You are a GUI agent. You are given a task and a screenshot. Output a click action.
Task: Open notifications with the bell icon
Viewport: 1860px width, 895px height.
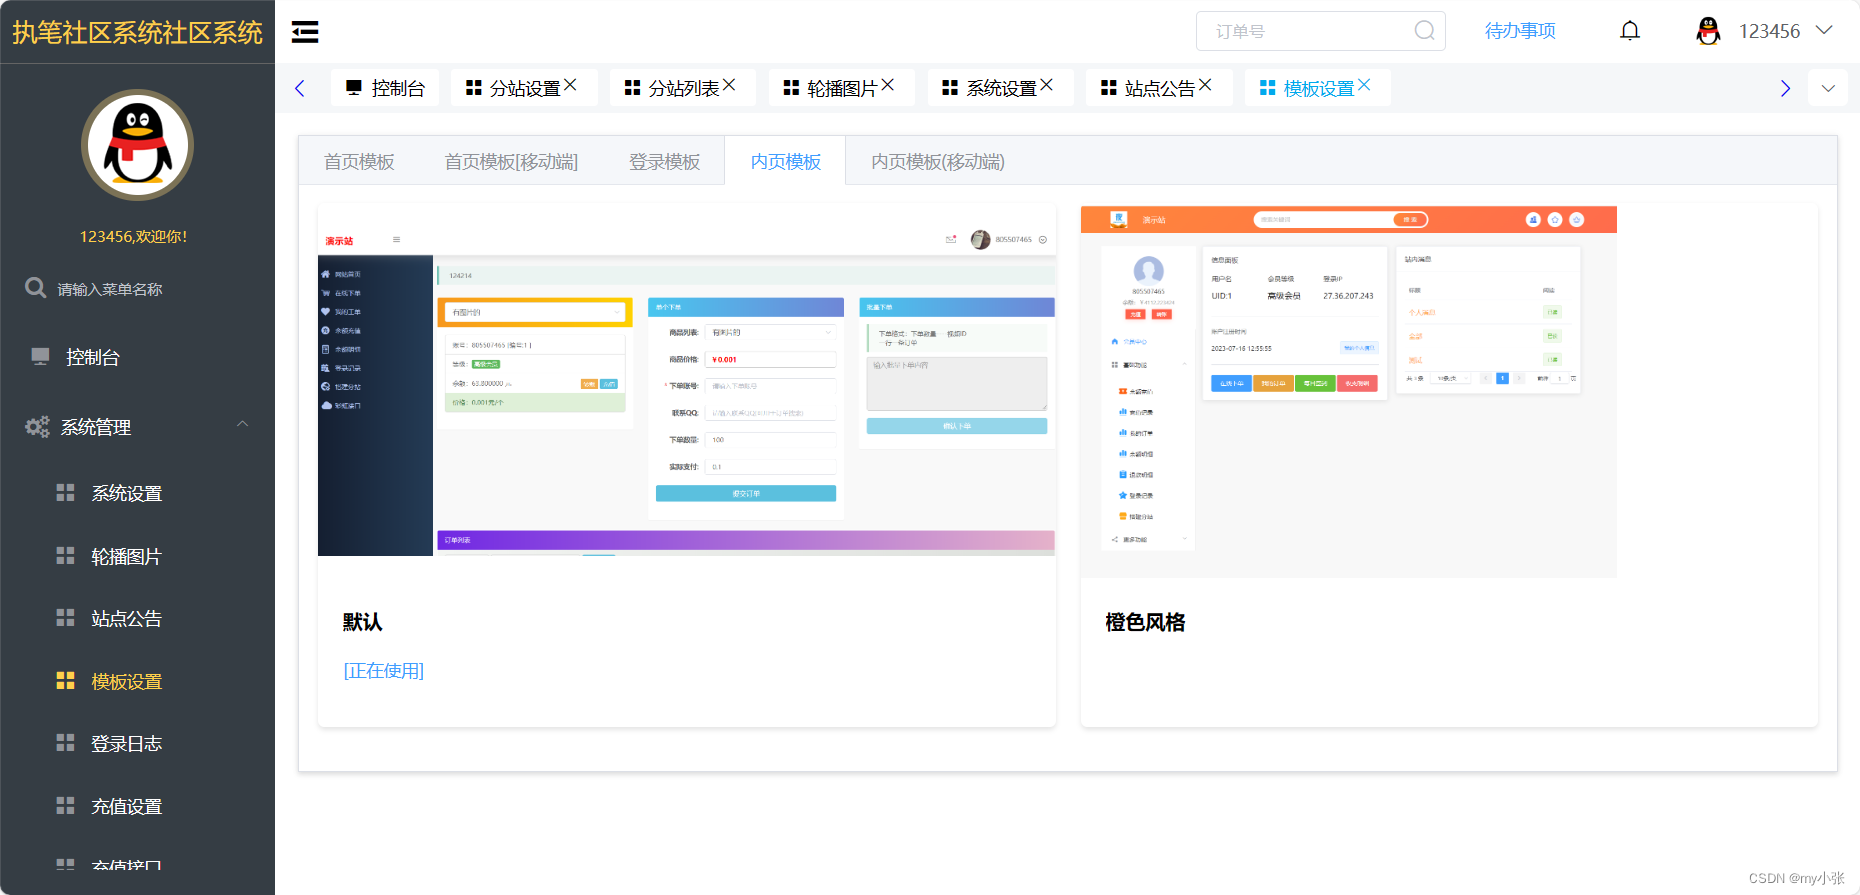1630,31
